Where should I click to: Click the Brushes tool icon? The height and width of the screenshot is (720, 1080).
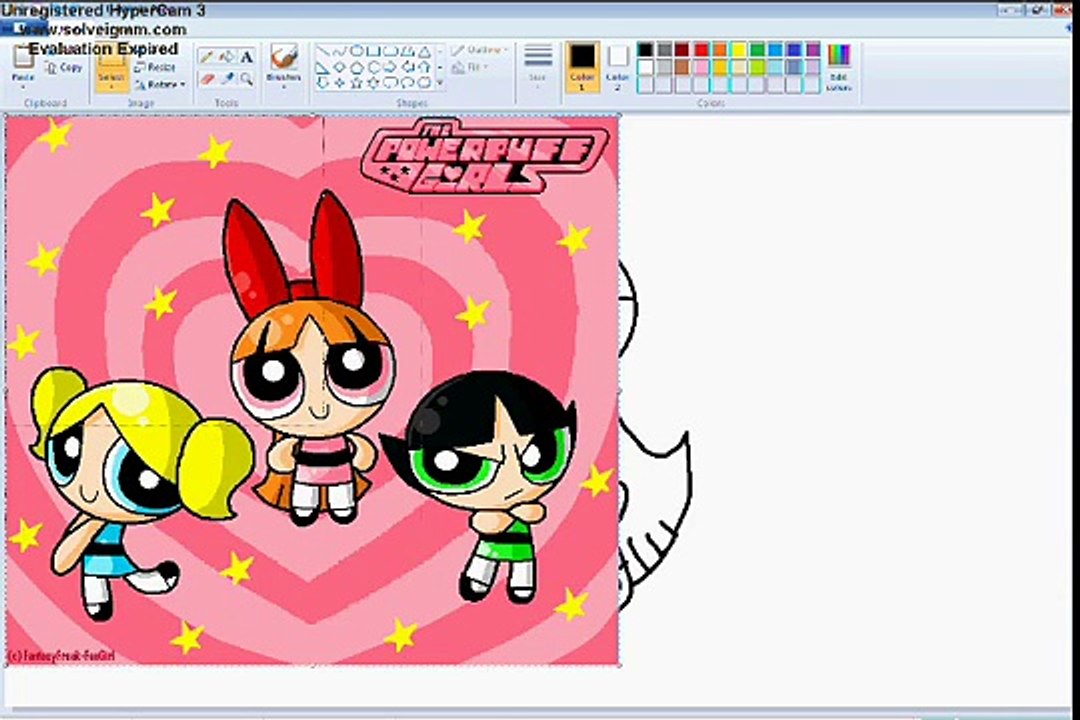pyautogui.click(x=284, y=58)
